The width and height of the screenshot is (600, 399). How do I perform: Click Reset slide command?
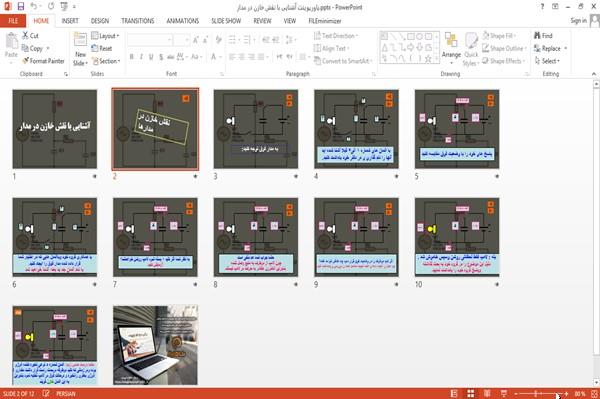coord(102,48)
